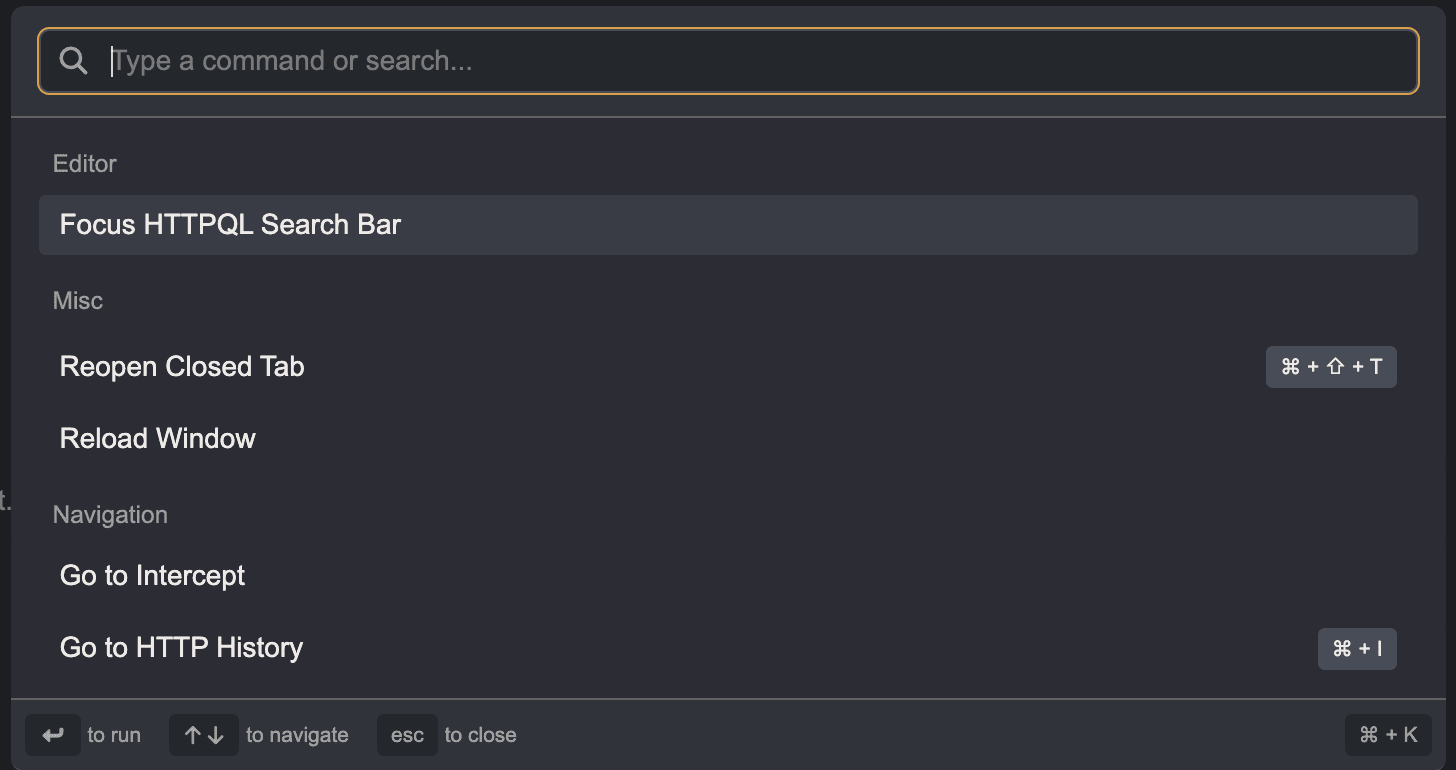Click the up/down arrows navigate icon

click(x=204, y=735)
